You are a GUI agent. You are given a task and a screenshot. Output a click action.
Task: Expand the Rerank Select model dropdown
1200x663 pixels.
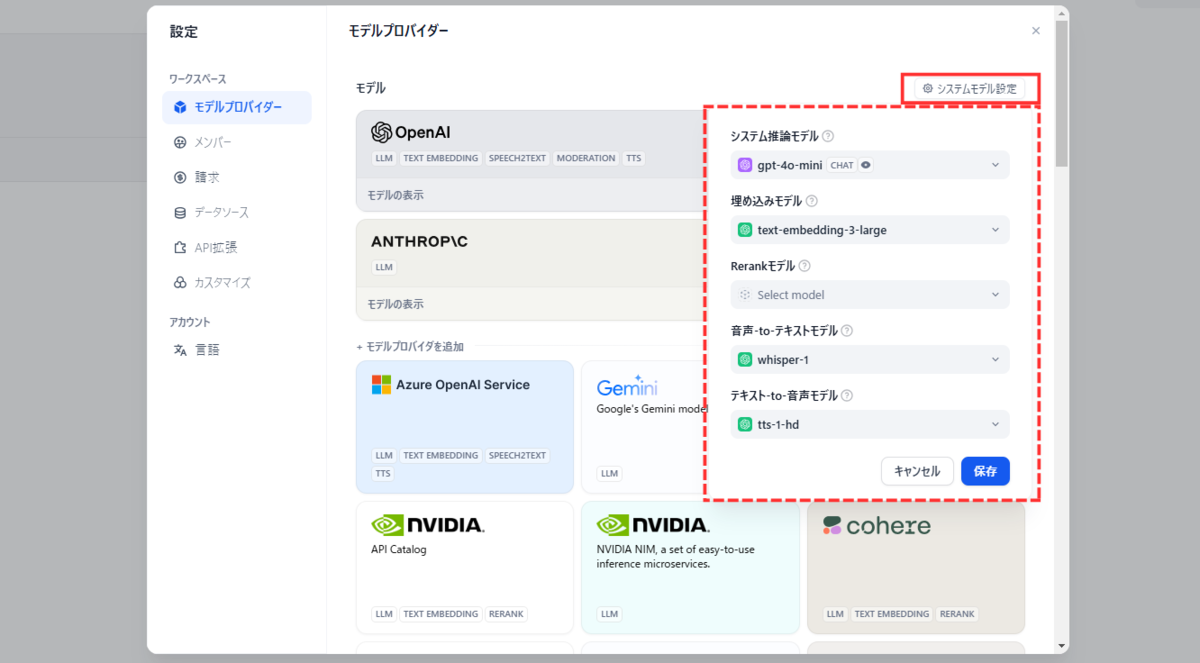[870, 295]
